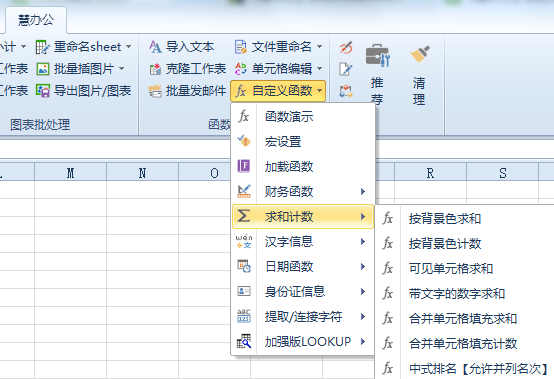The image size is (554, 379).
Task: Click the 导入文本 import text icon
Action: click(155, 47)
